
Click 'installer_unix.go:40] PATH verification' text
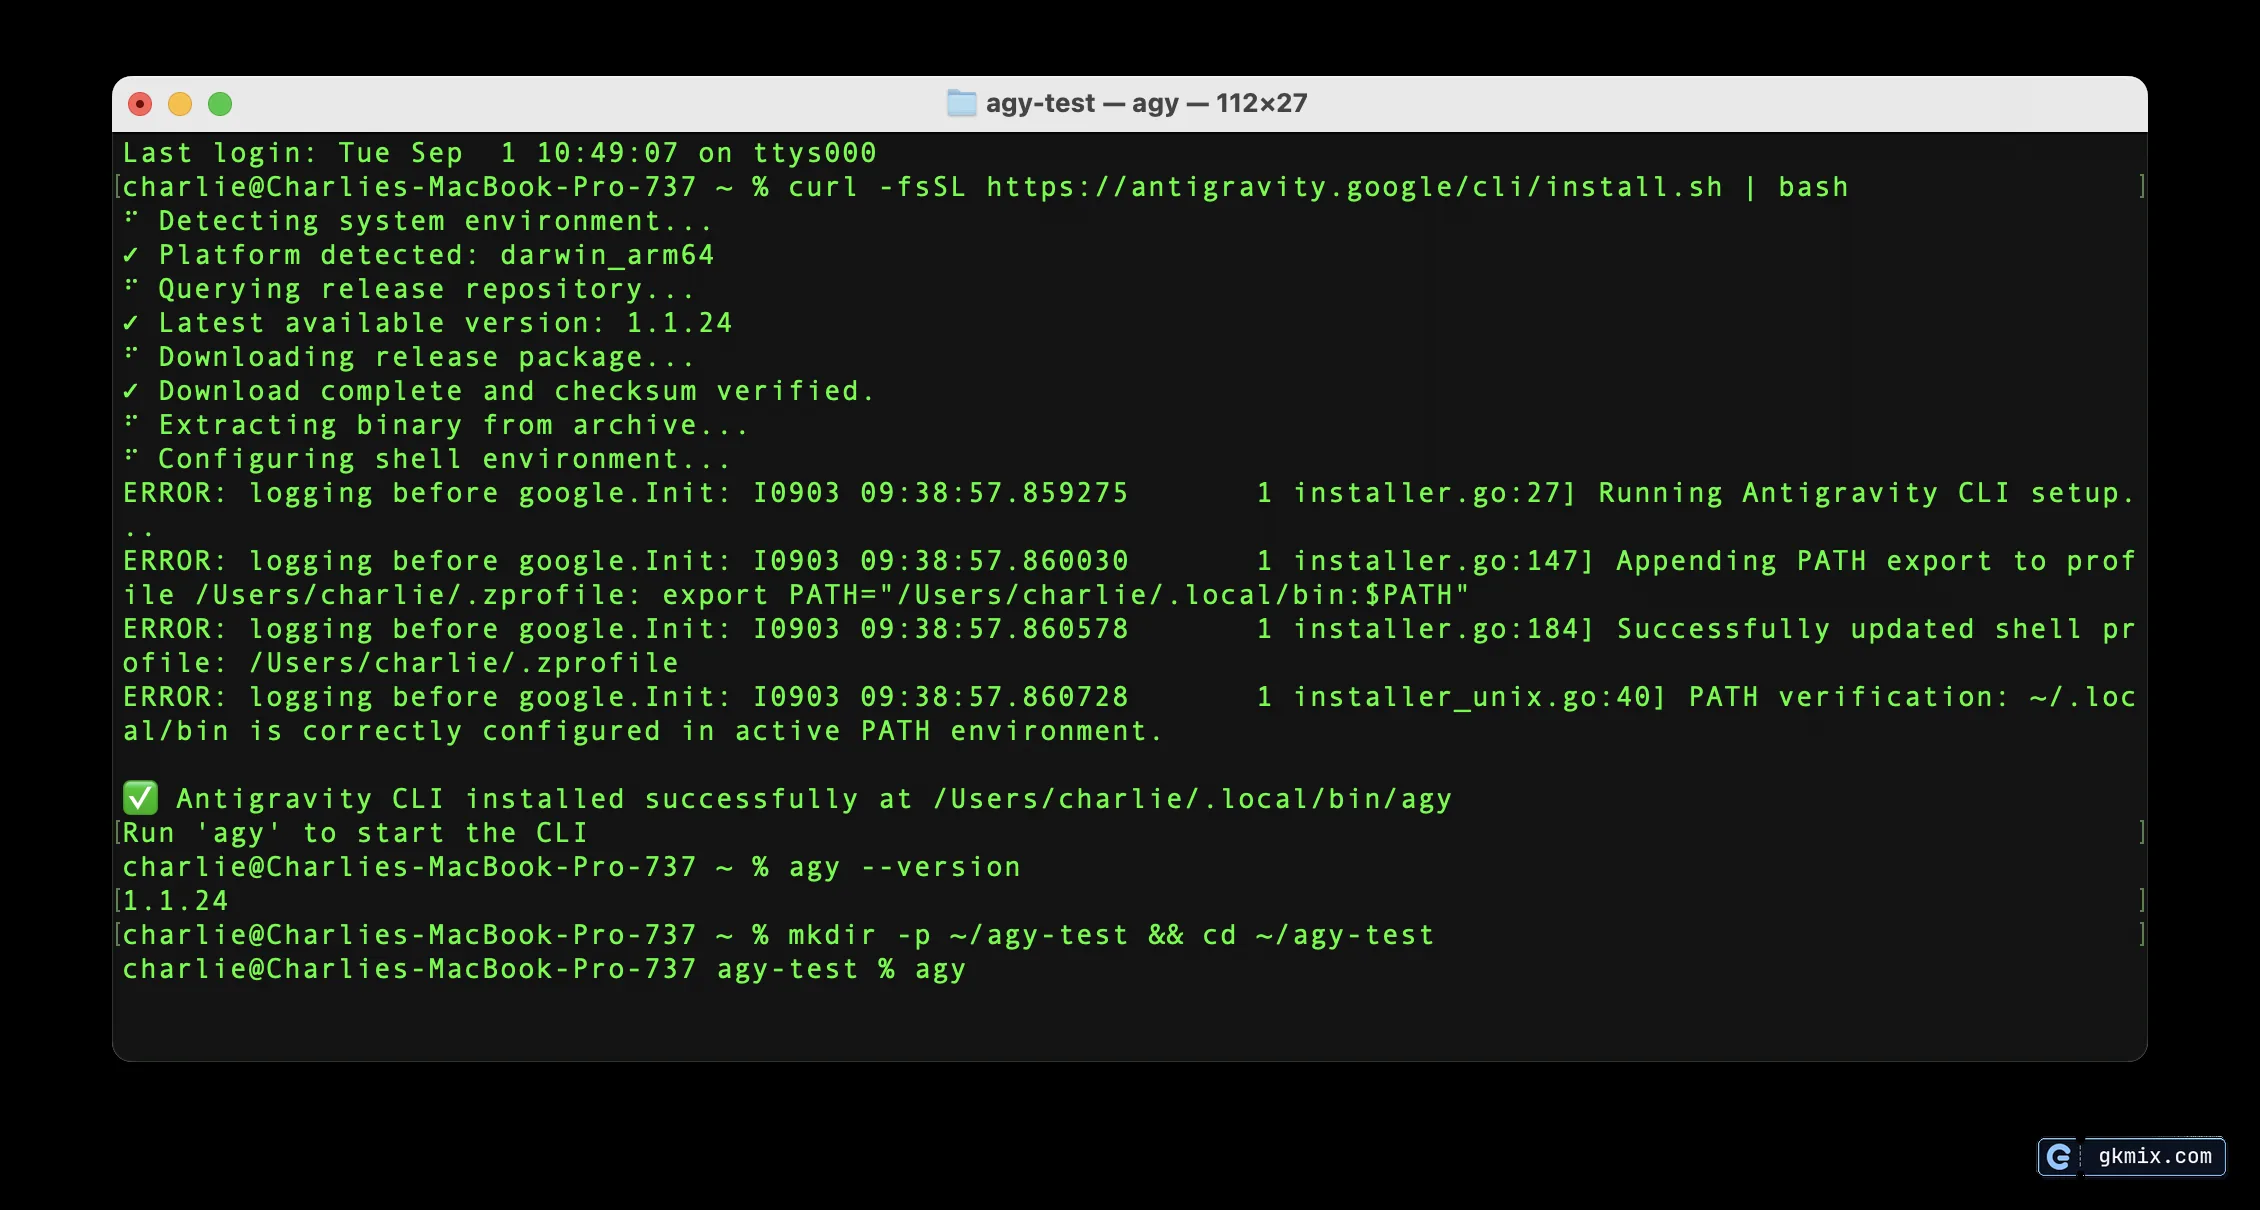pyautogui.click(x=1650, y=697)
